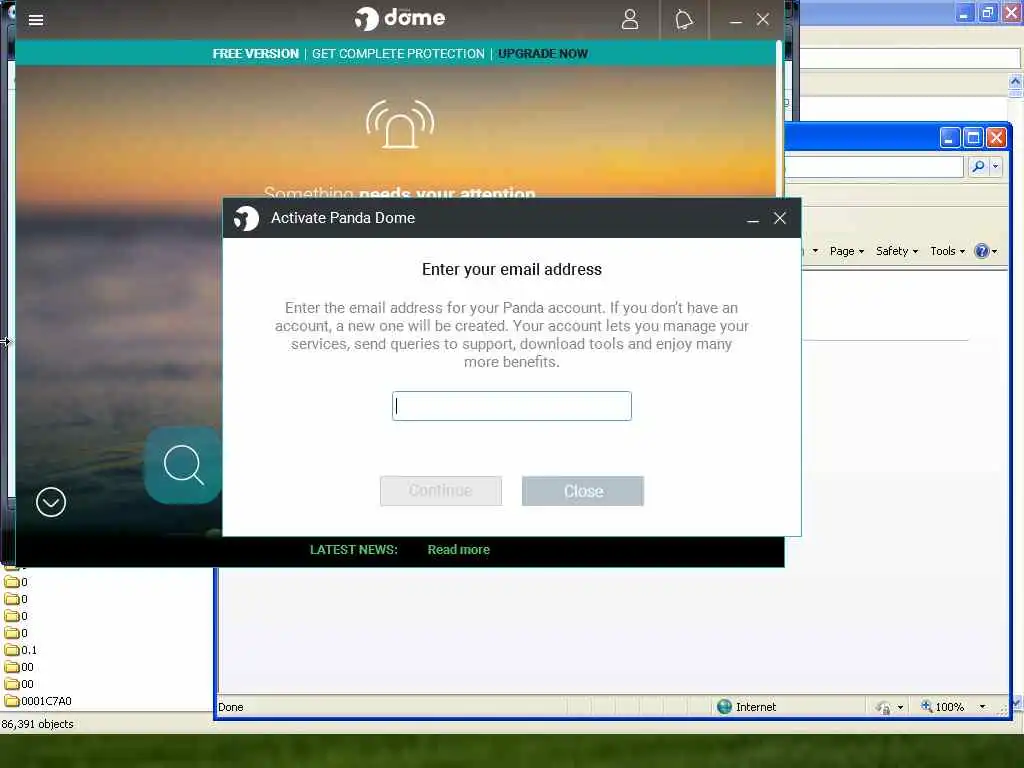Click the LATEST NEWS label
This screenshot has height=768, width=1024.
click(353, 550)
